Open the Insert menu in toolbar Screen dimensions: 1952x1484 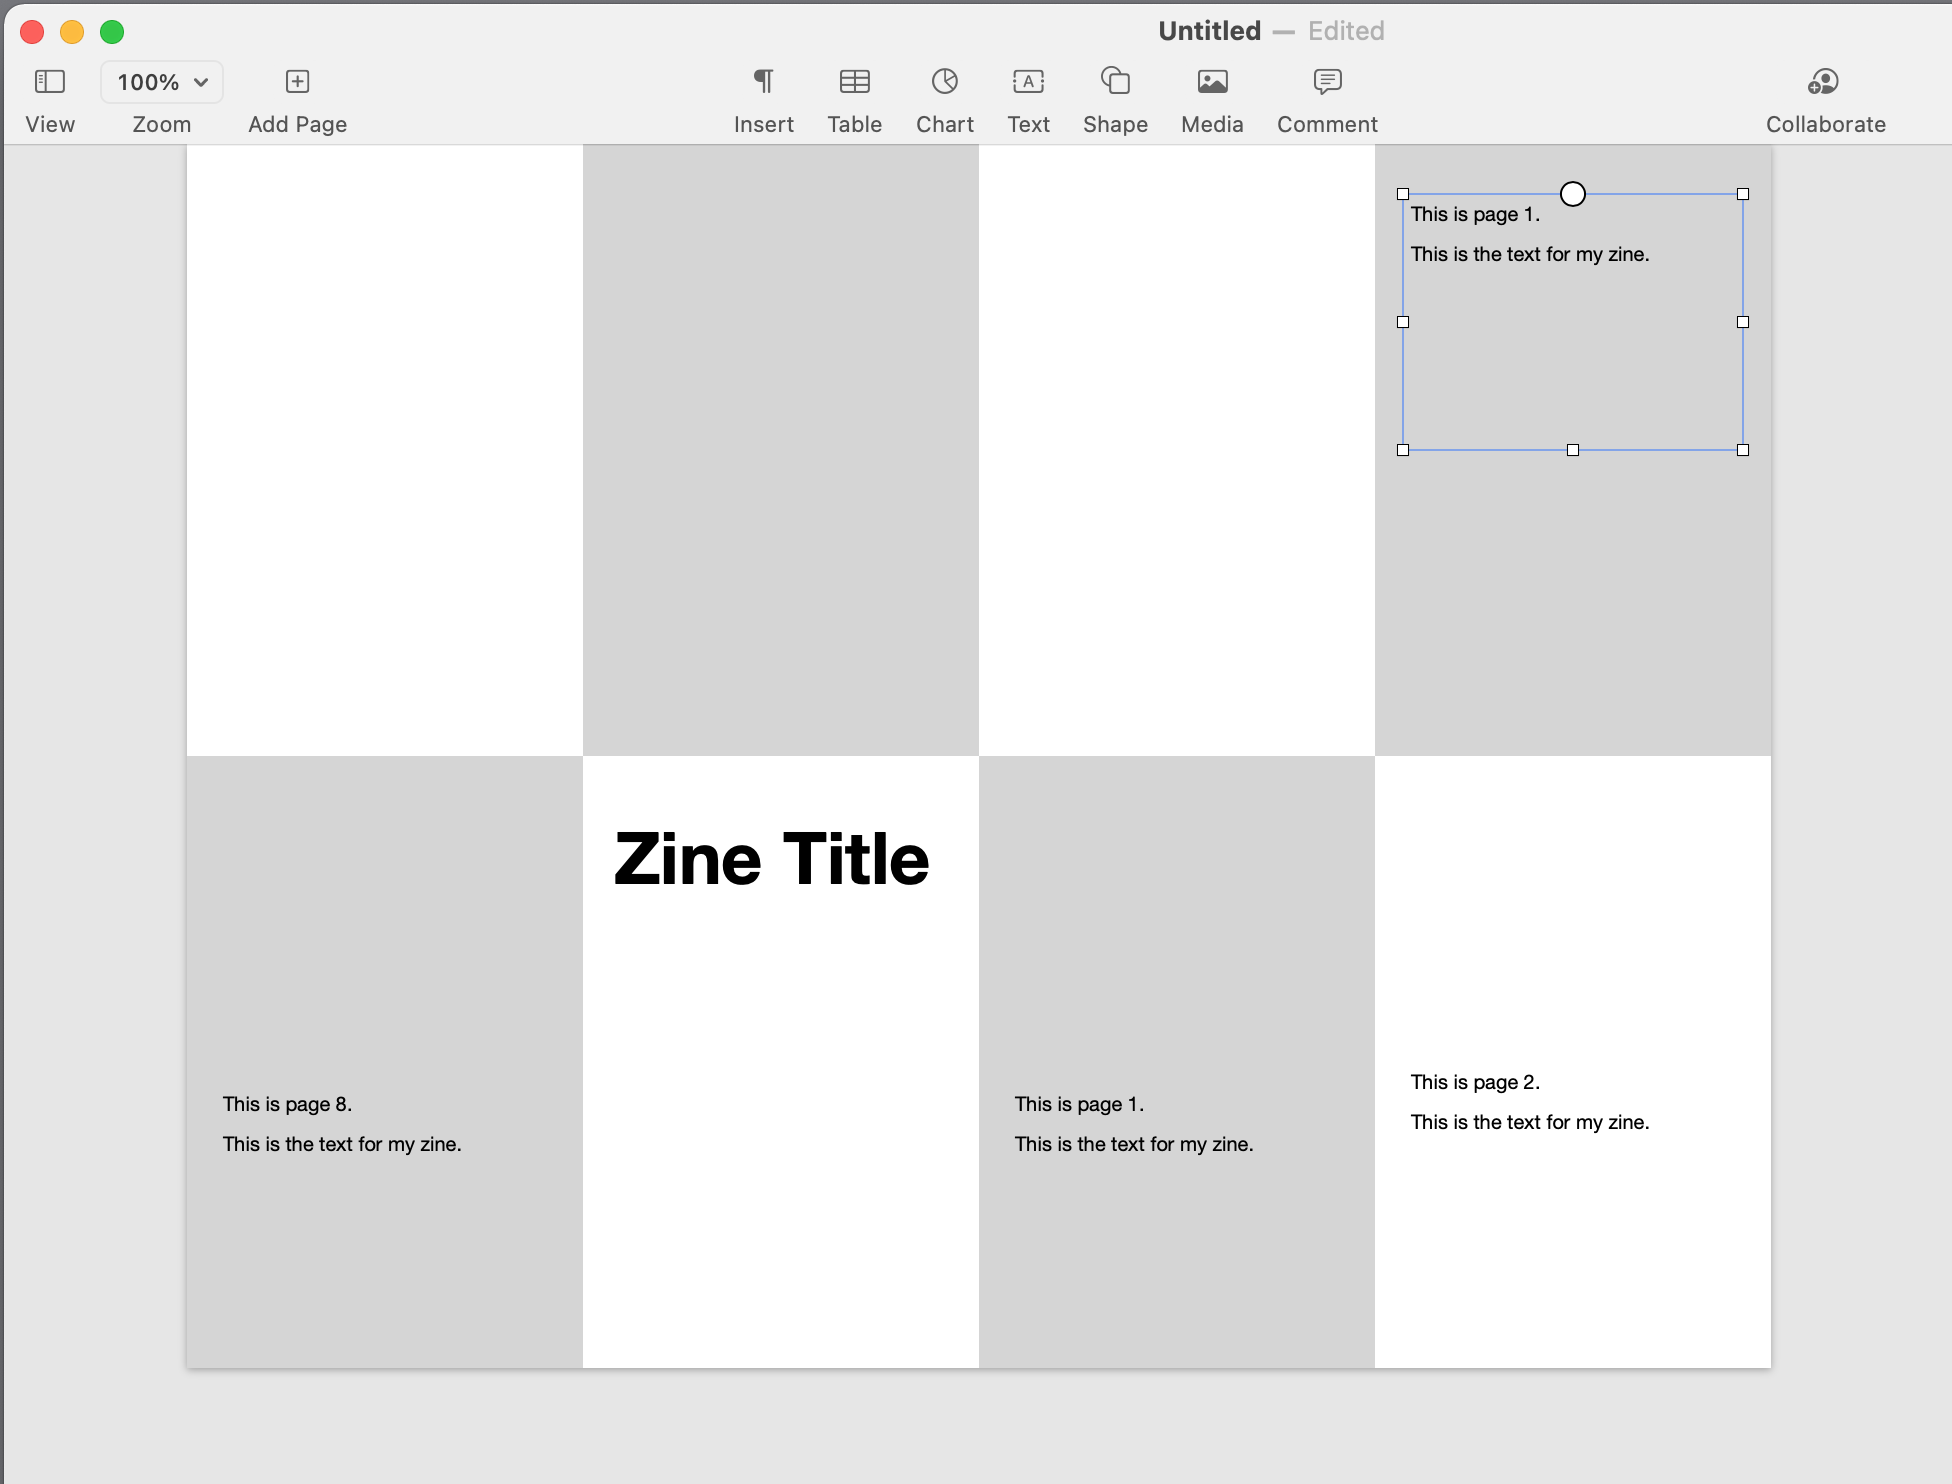pos(764,82)
